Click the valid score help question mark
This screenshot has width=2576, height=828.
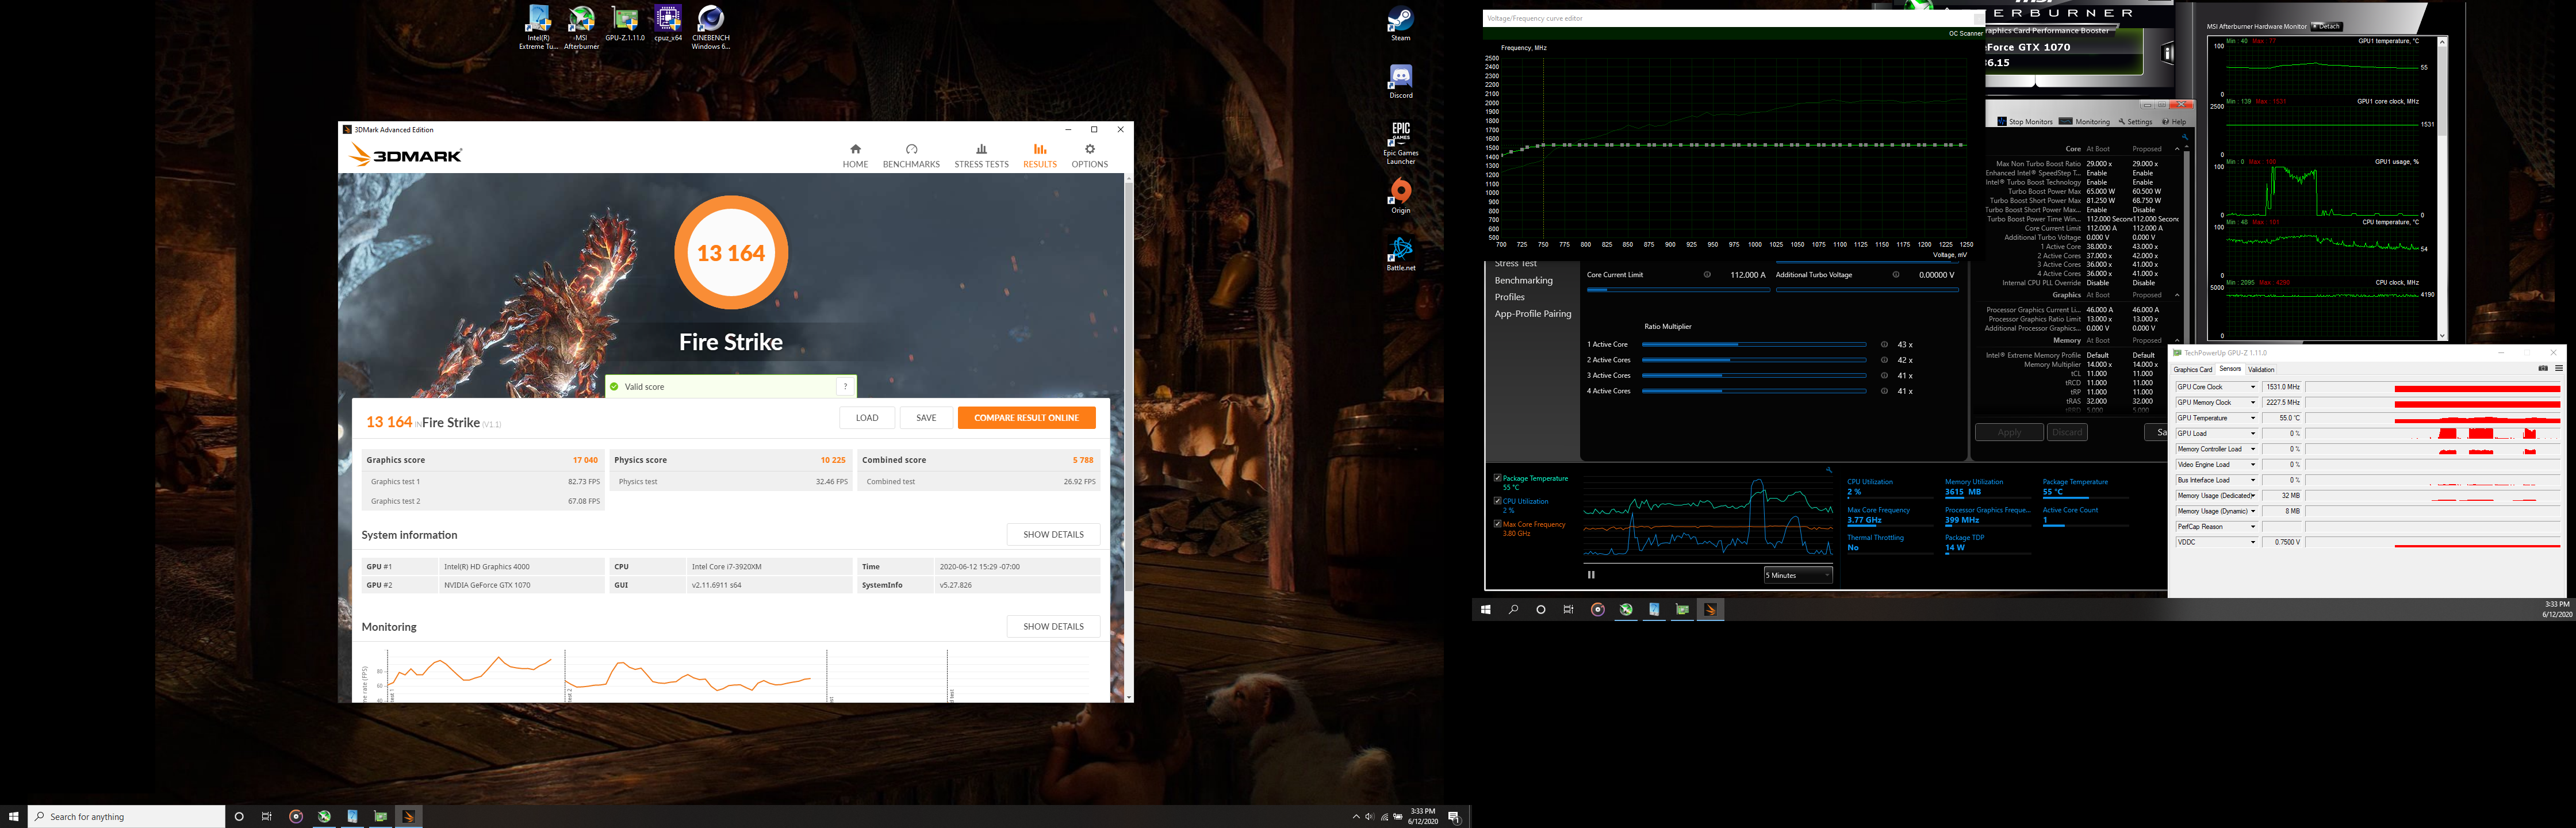pos(845,386)
